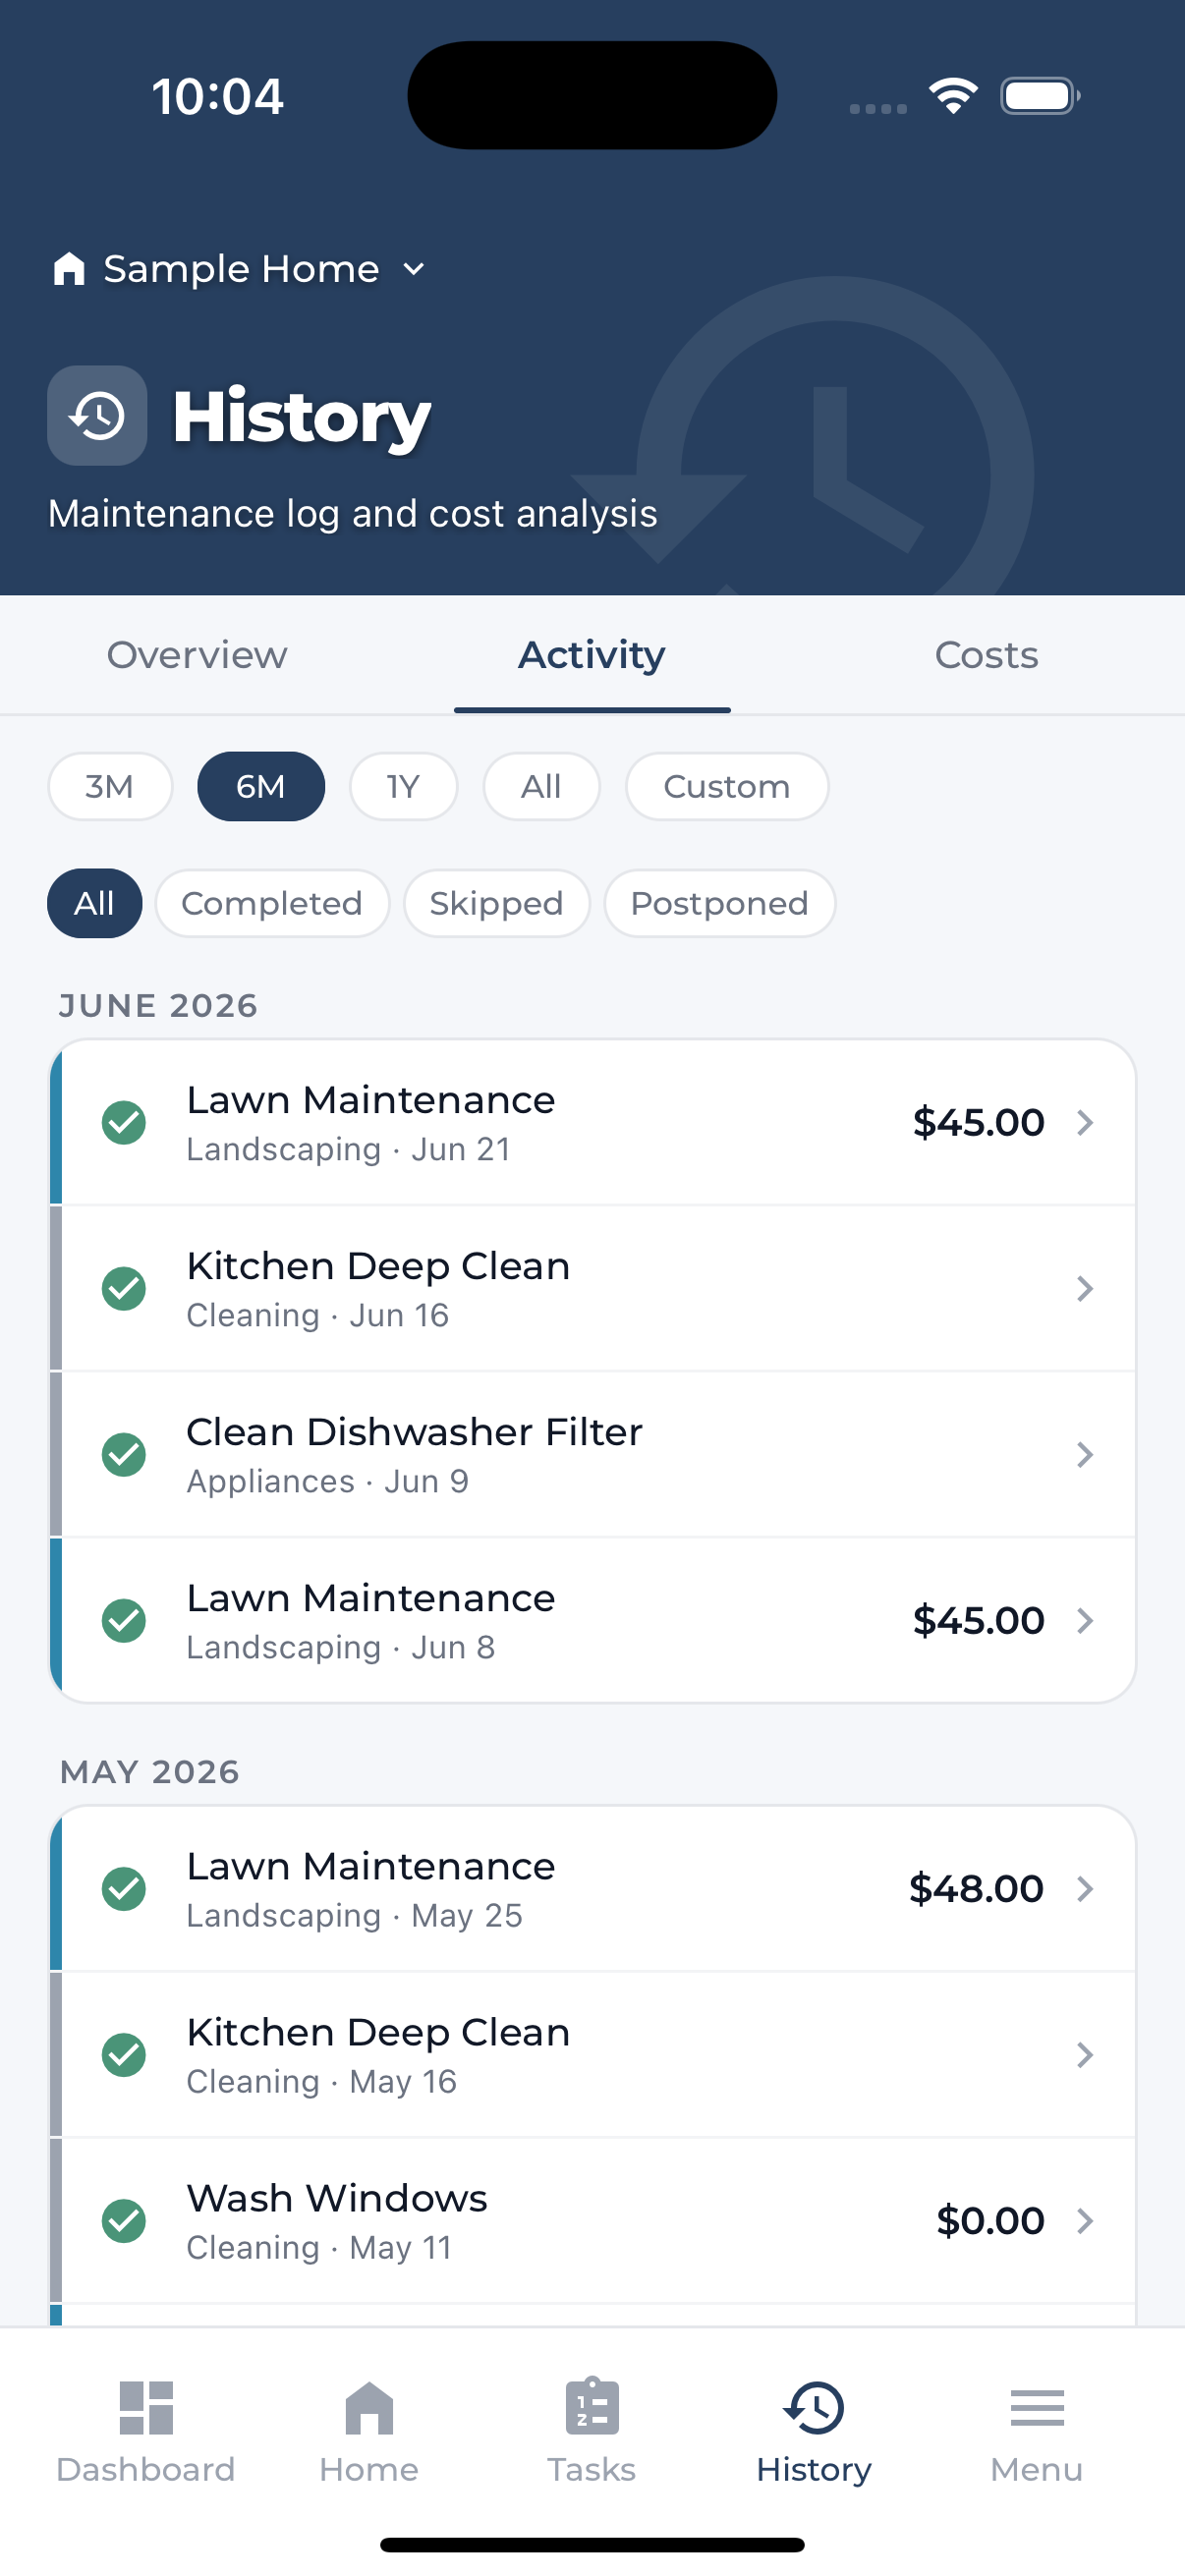Viewport: 1185px width, 2576px height.
Task: Select the 1Y time range pill
Action: [403, 786]
